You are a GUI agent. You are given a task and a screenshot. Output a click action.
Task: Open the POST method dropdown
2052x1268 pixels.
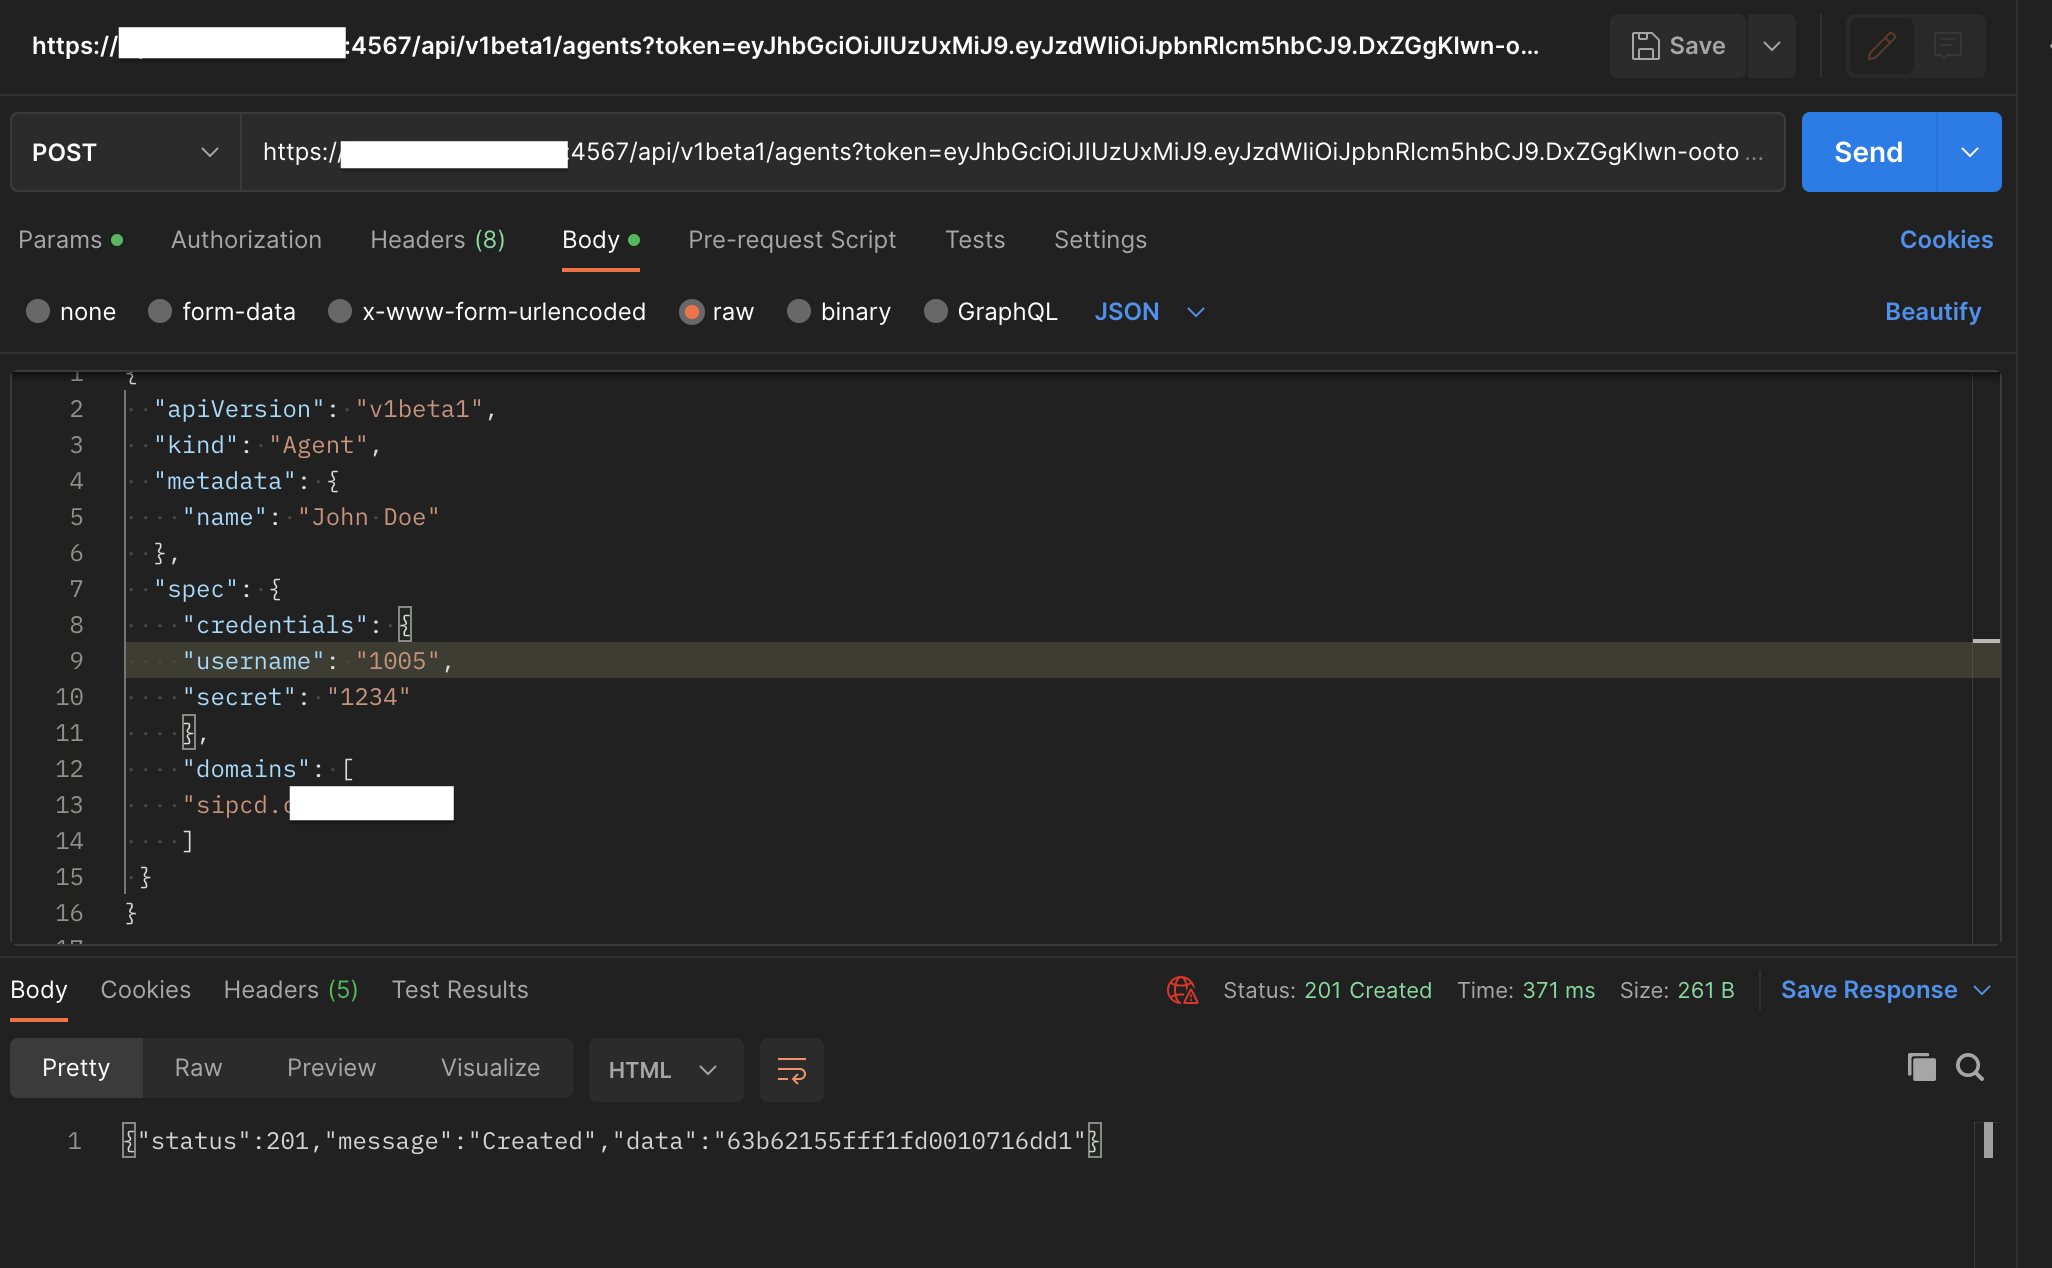[125, 152]
